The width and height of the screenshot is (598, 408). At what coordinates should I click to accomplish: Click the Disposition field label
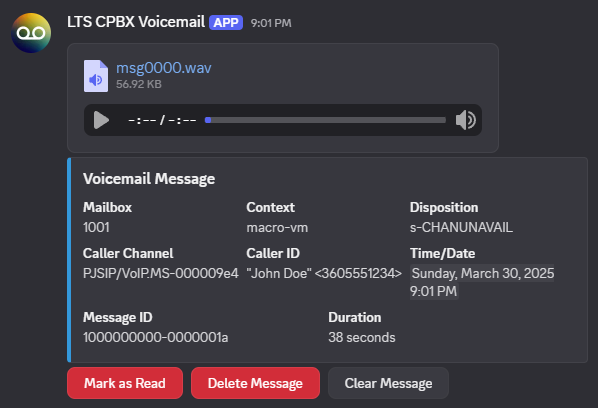(x=444, y=207)
